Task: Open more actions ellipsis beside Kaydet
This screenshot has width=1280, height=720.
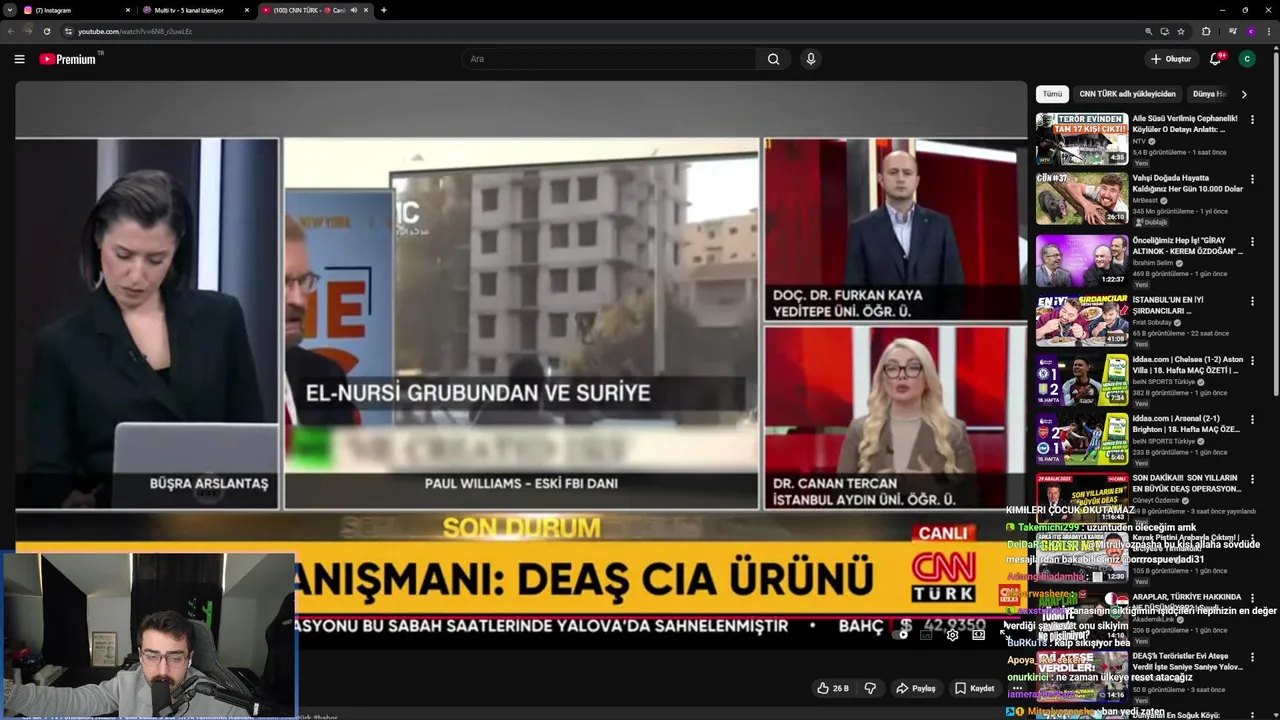Action: click(x=1017, y=688)
